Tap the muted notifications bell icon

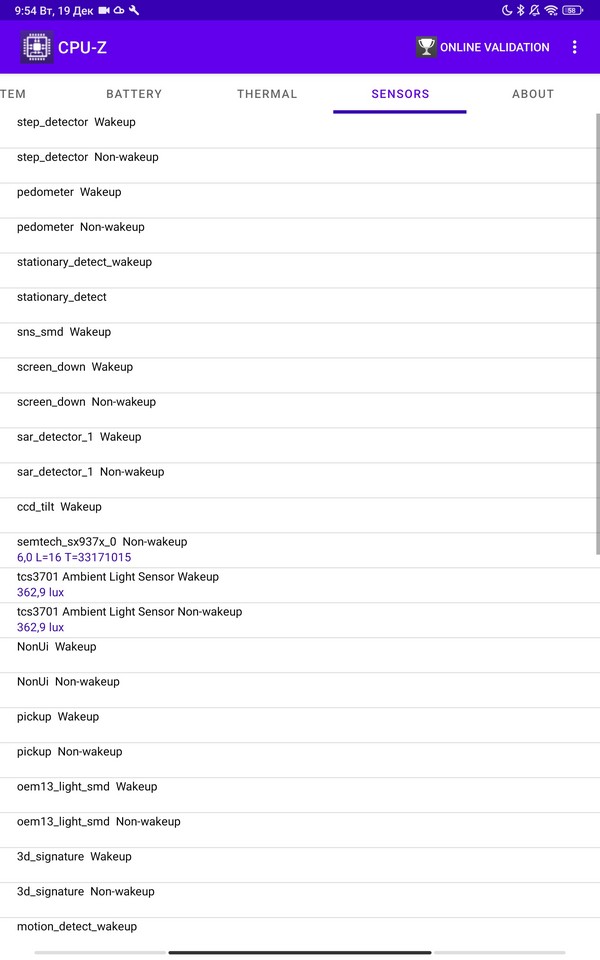[535, 10]
